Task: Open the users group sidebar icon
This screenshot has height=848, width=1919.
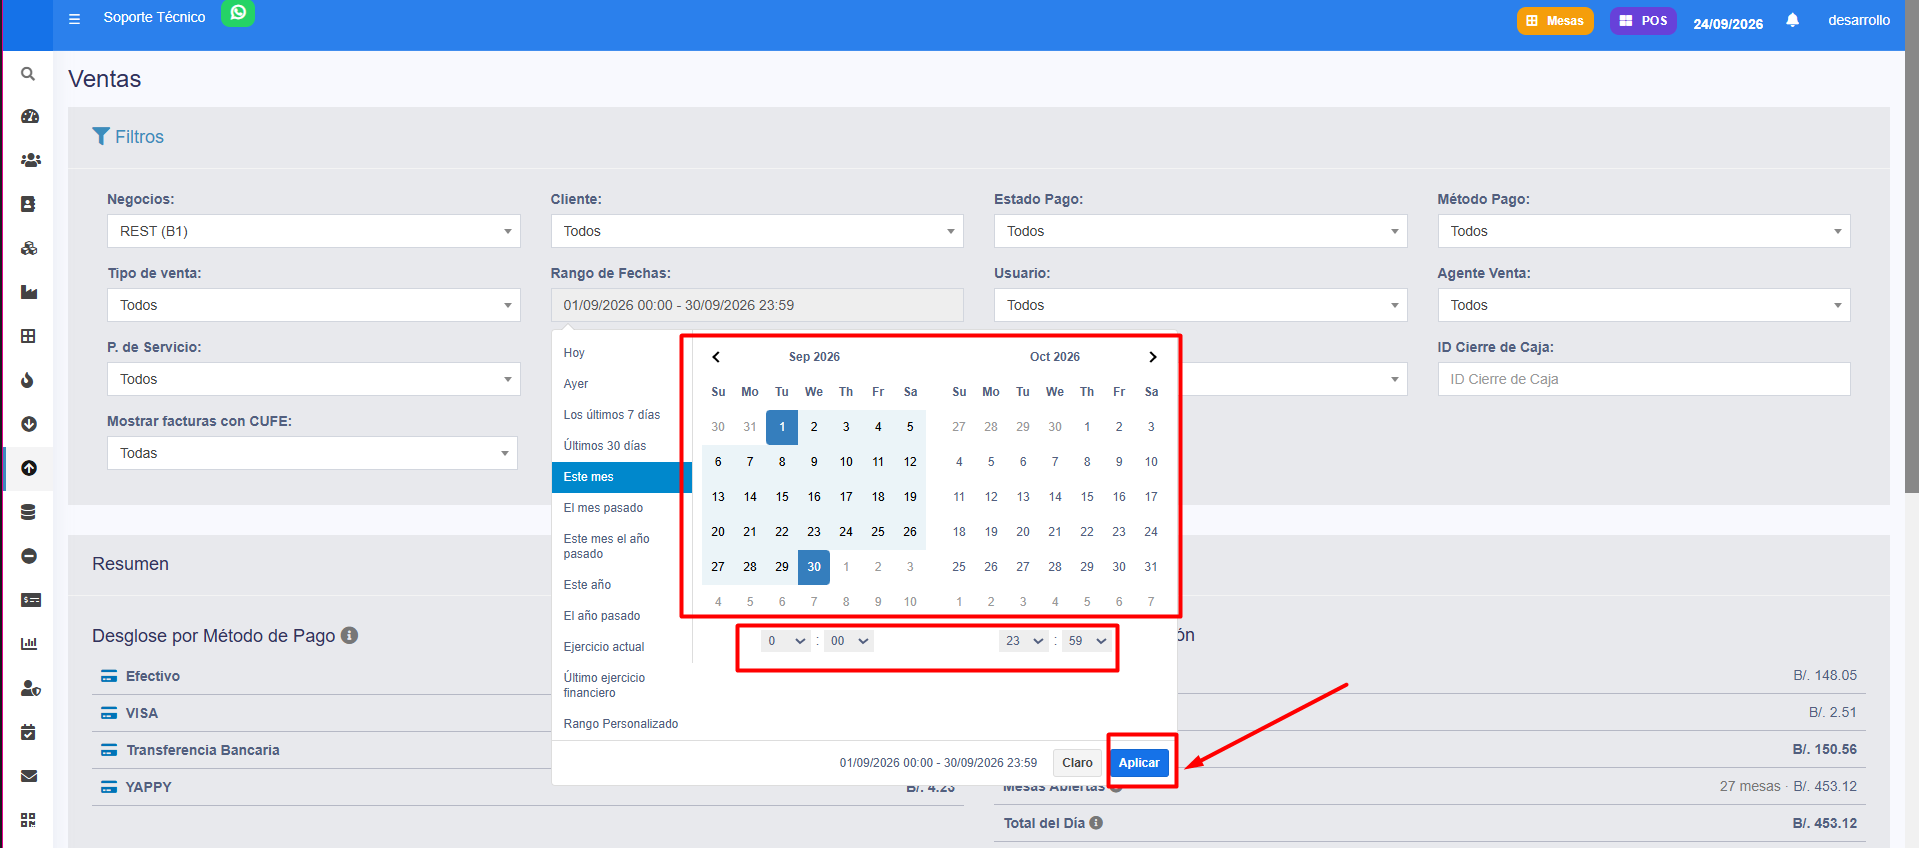Action: click(30, 160)
